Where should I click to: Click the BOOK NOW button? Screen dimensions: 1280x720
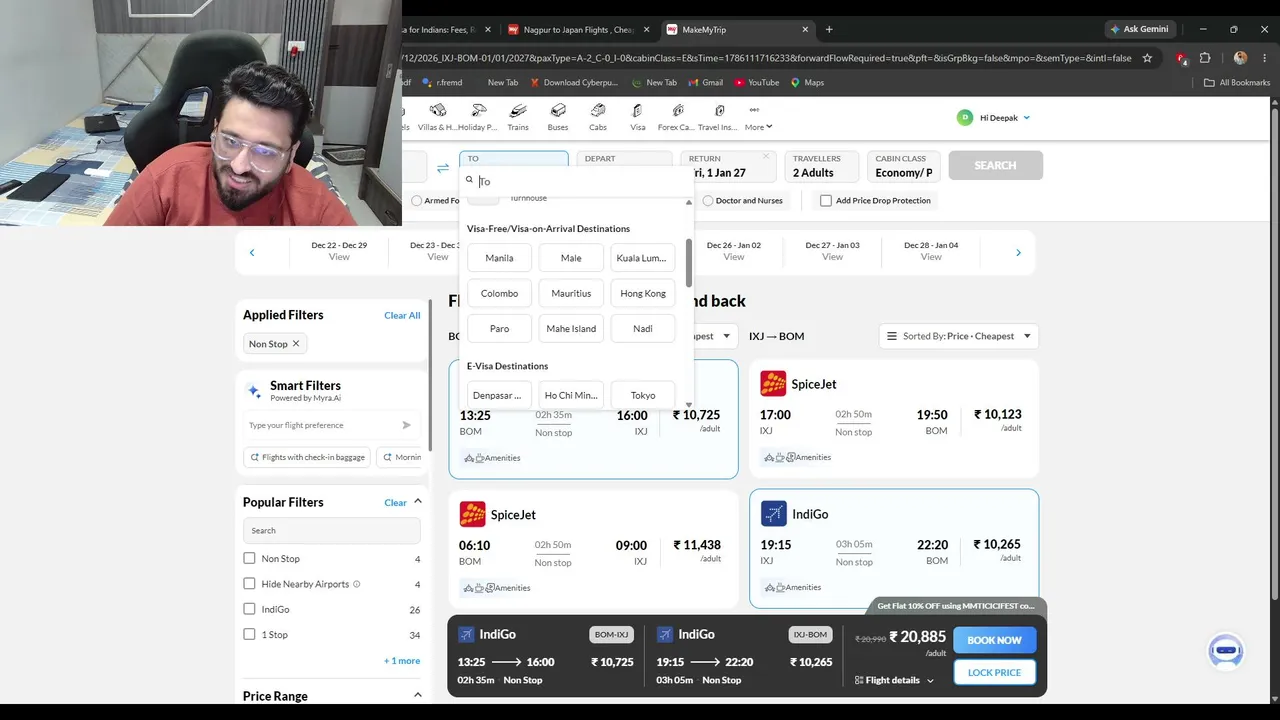tap(994, 640)
